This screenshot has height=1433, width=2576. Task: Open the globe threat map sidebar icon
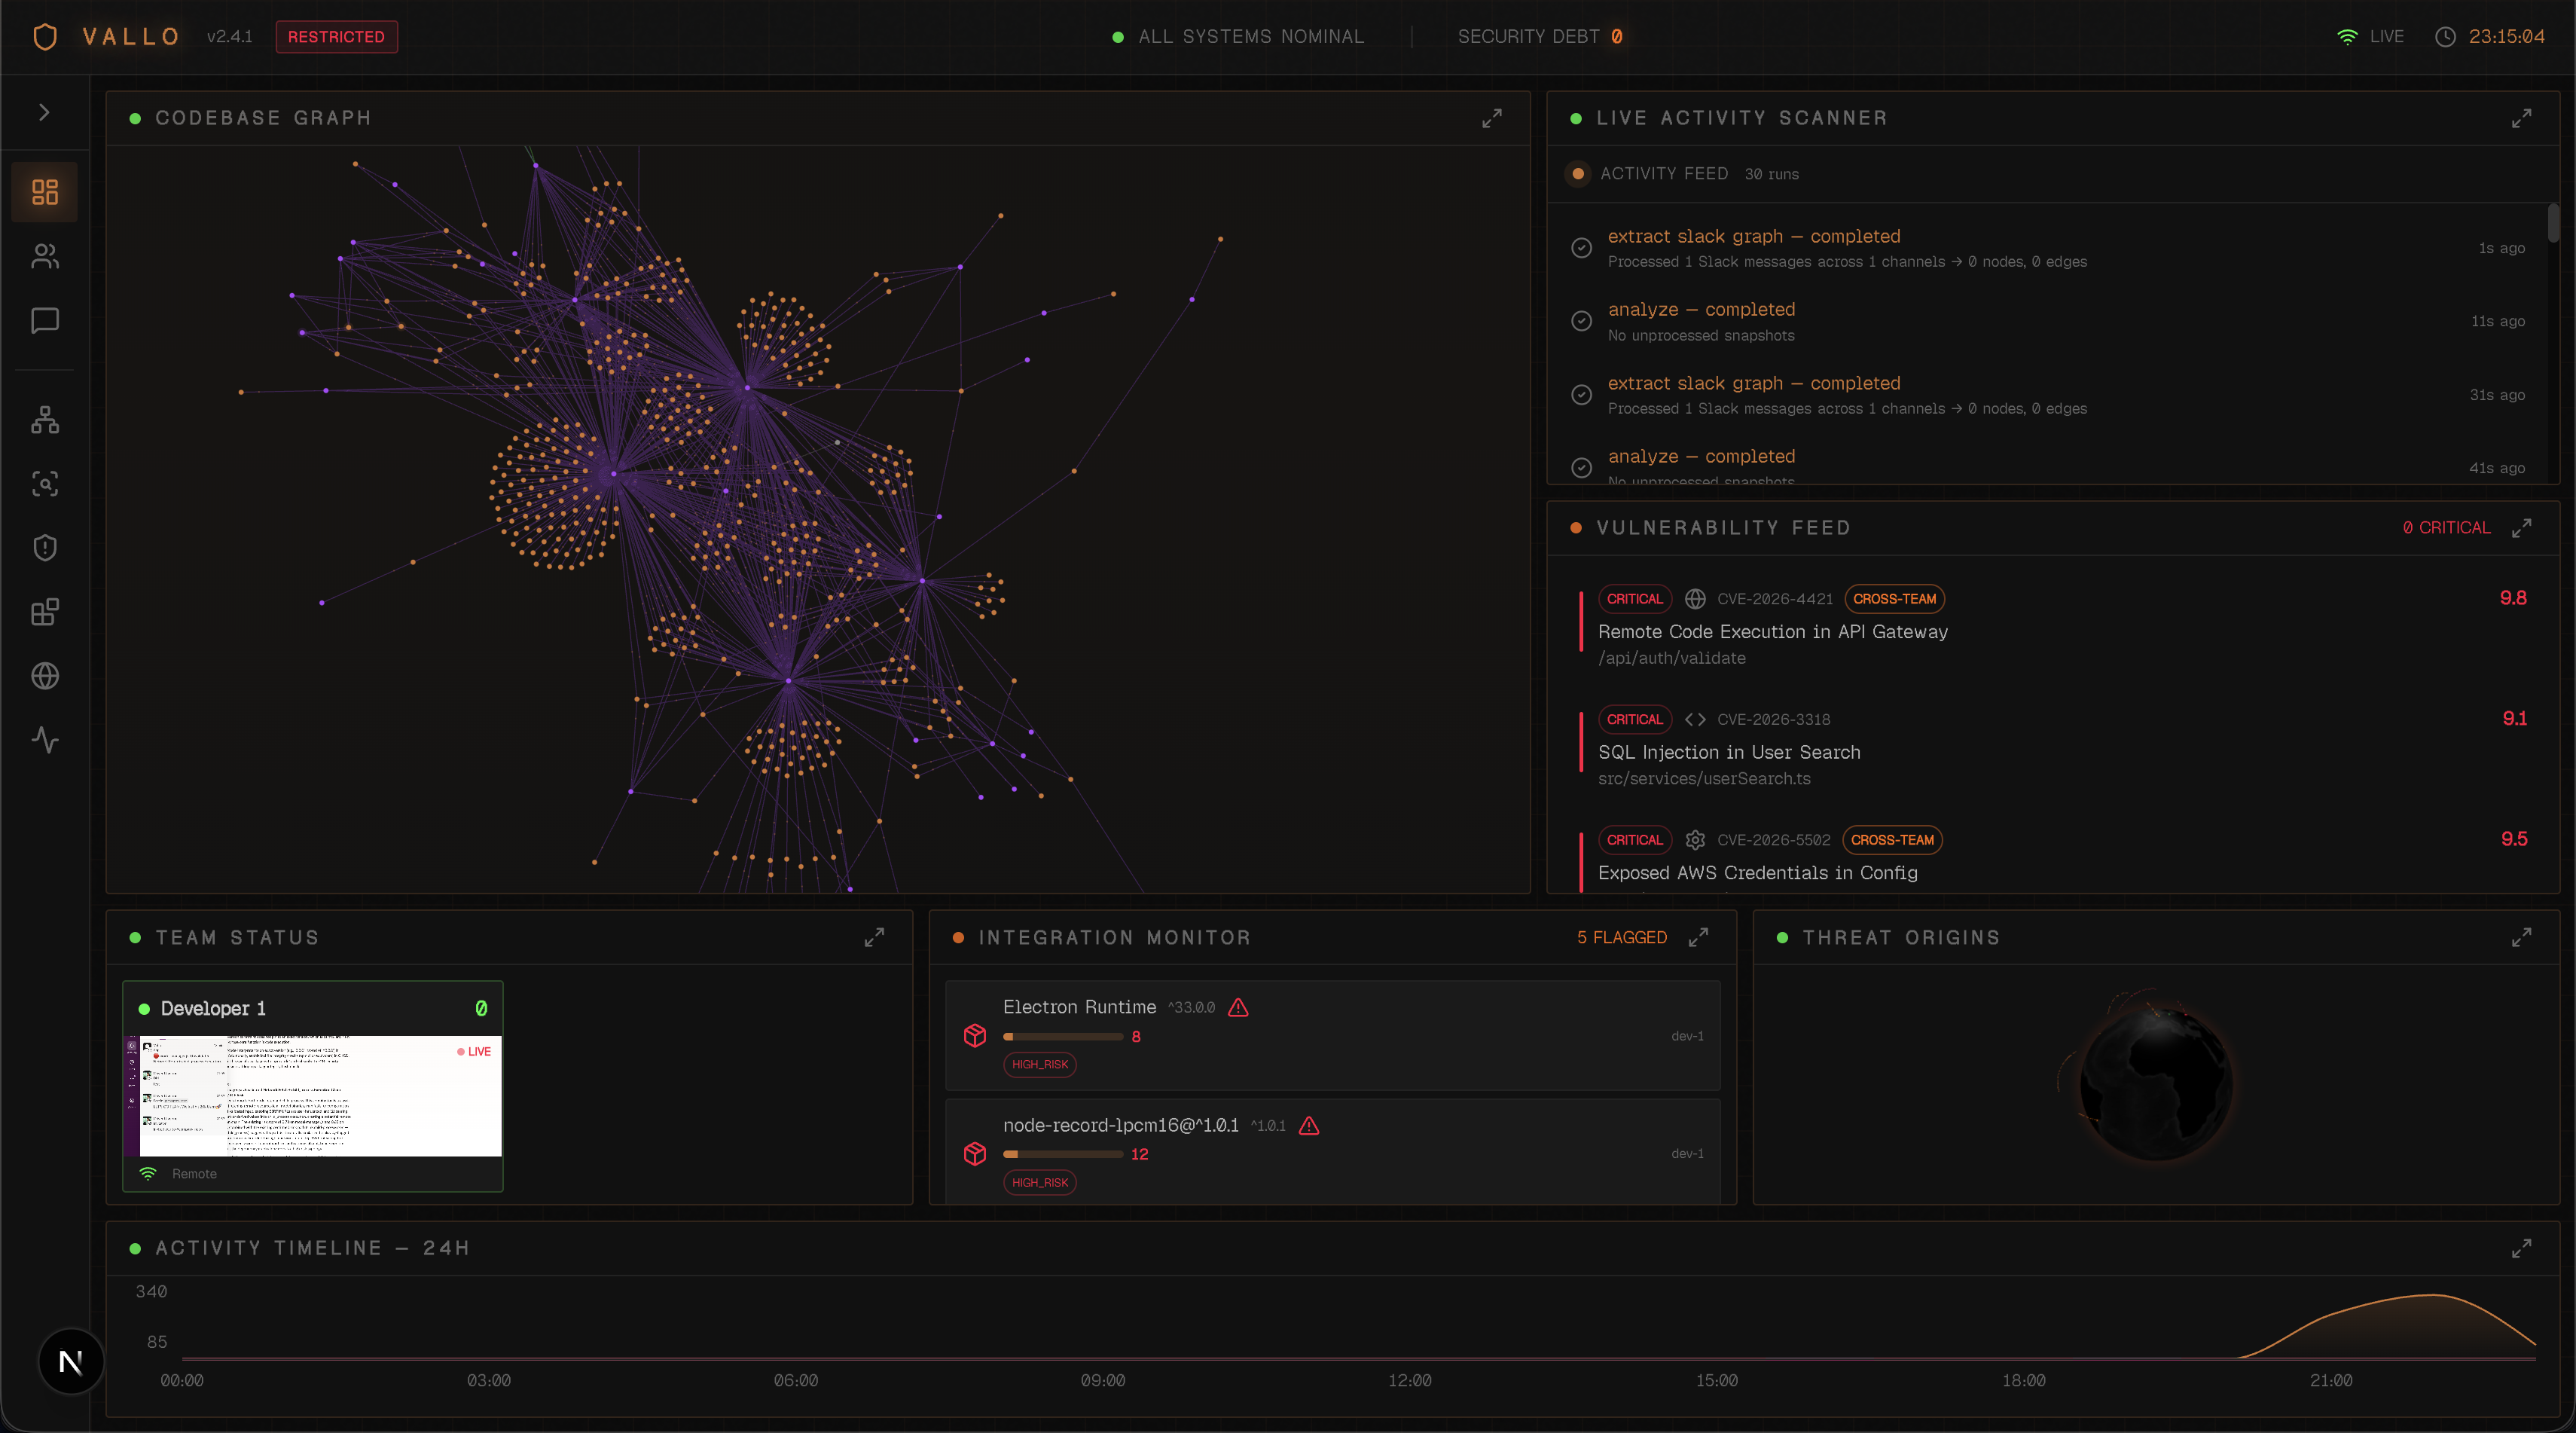[45, 676]
